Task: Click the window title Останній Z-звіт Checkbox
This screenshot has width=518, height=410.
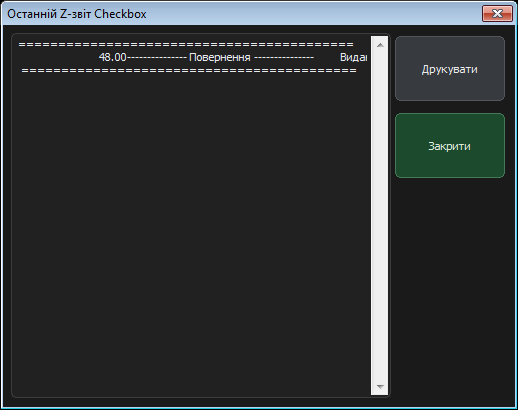Action: 77,14
